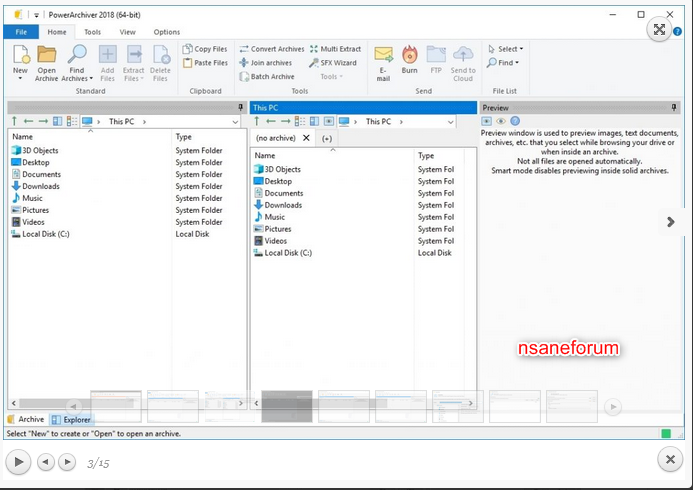
Task: Toggle folder tree icon in left pane toolbar
Action: pyautogui.click(x=57, y=121)
